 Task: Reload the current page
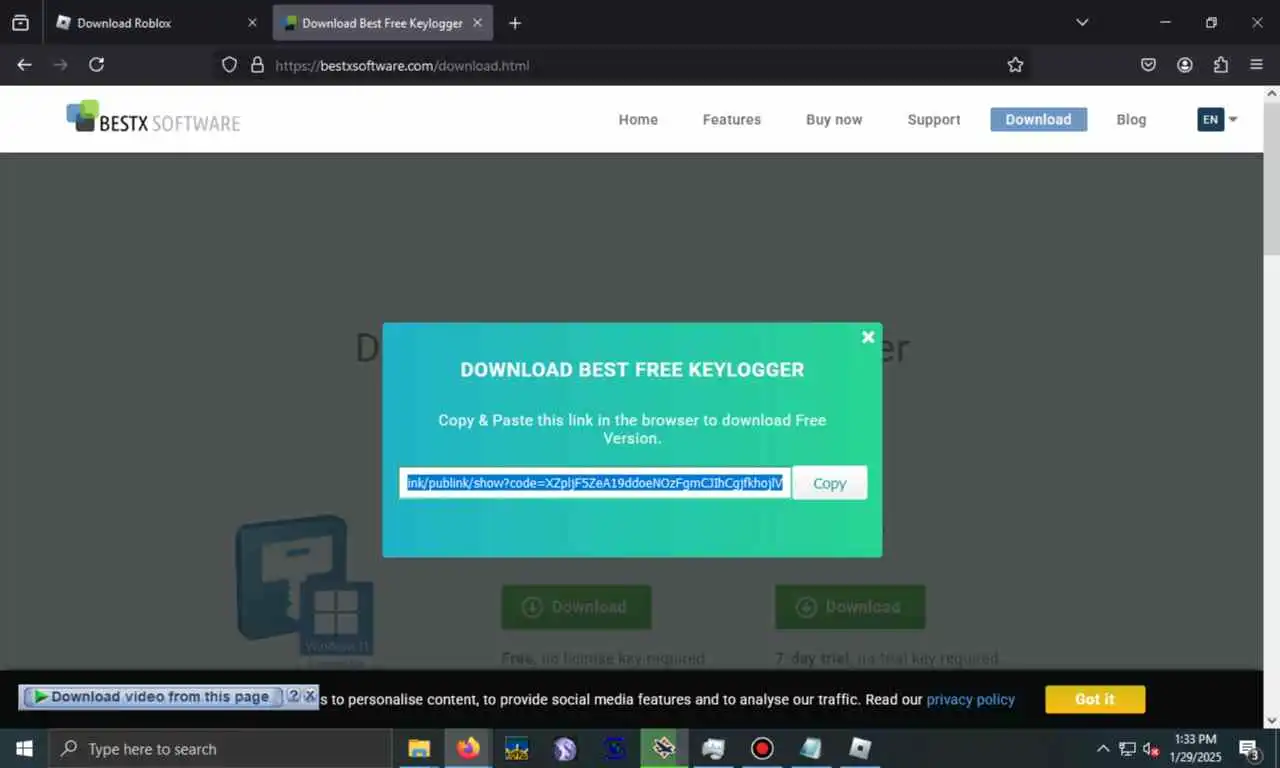click(x=96, y=65)
